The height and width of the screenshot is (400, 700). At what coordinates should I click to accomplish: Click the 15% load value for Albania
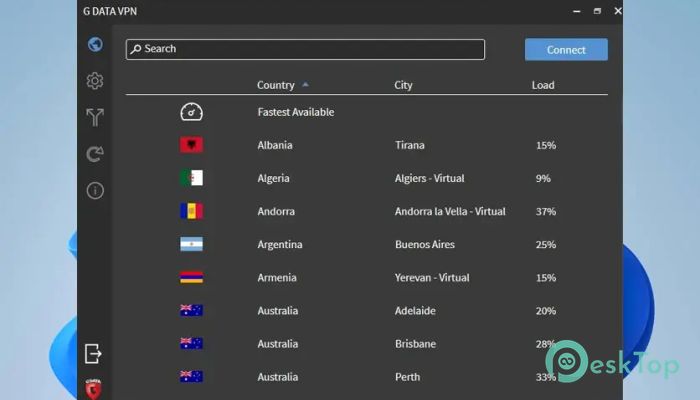pyautogui.click(x=546, y=145)
